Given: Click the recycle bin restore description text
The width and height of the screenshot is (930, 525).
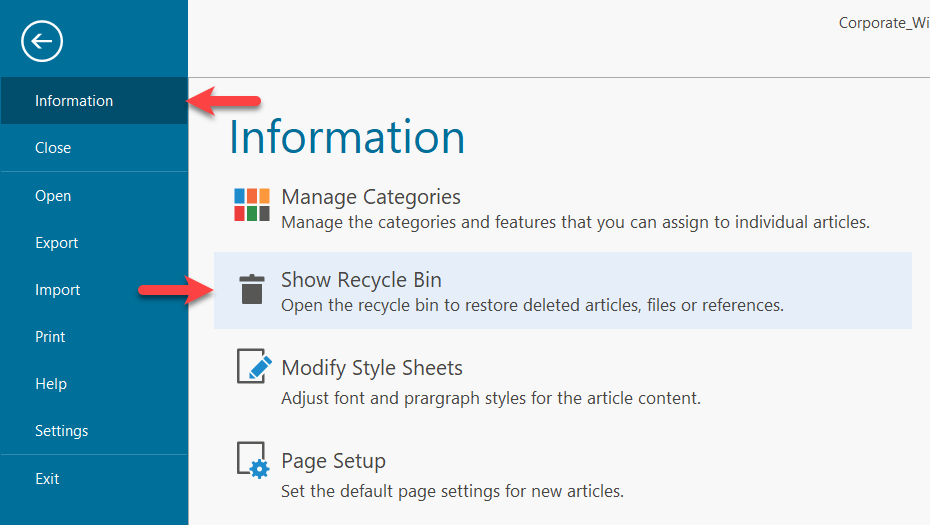Looking at the screenshot, I should click(532, 305).
